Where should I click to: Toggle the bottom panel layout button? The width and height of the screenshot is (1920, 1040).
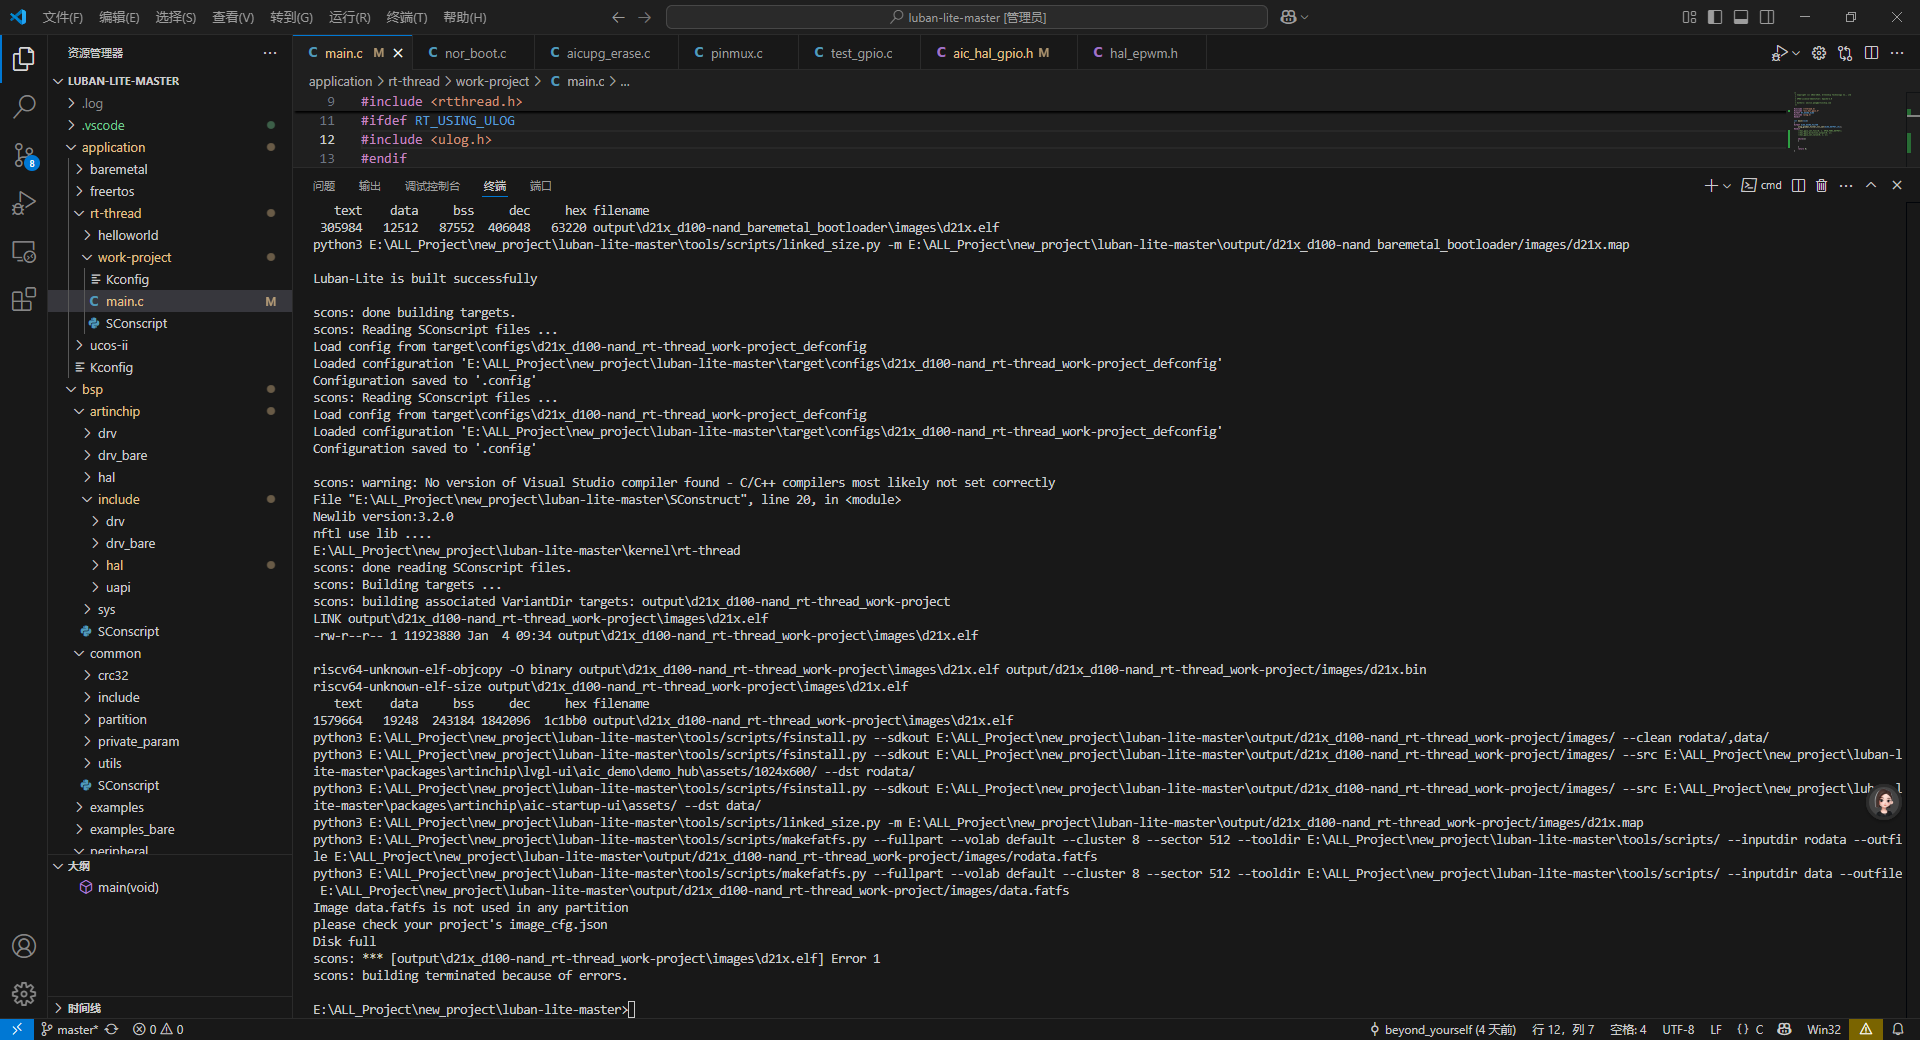tap(1741, 17)
